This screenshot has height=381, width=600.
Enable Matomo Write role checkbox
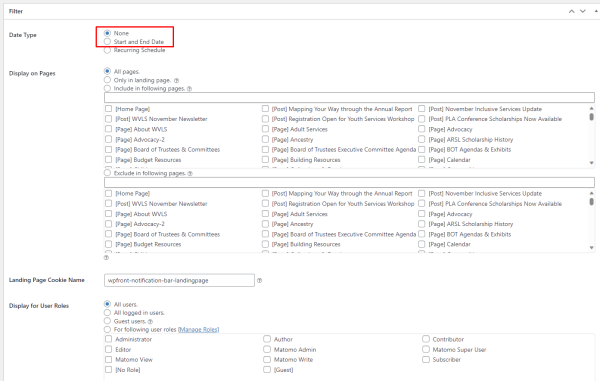[267, 360]
